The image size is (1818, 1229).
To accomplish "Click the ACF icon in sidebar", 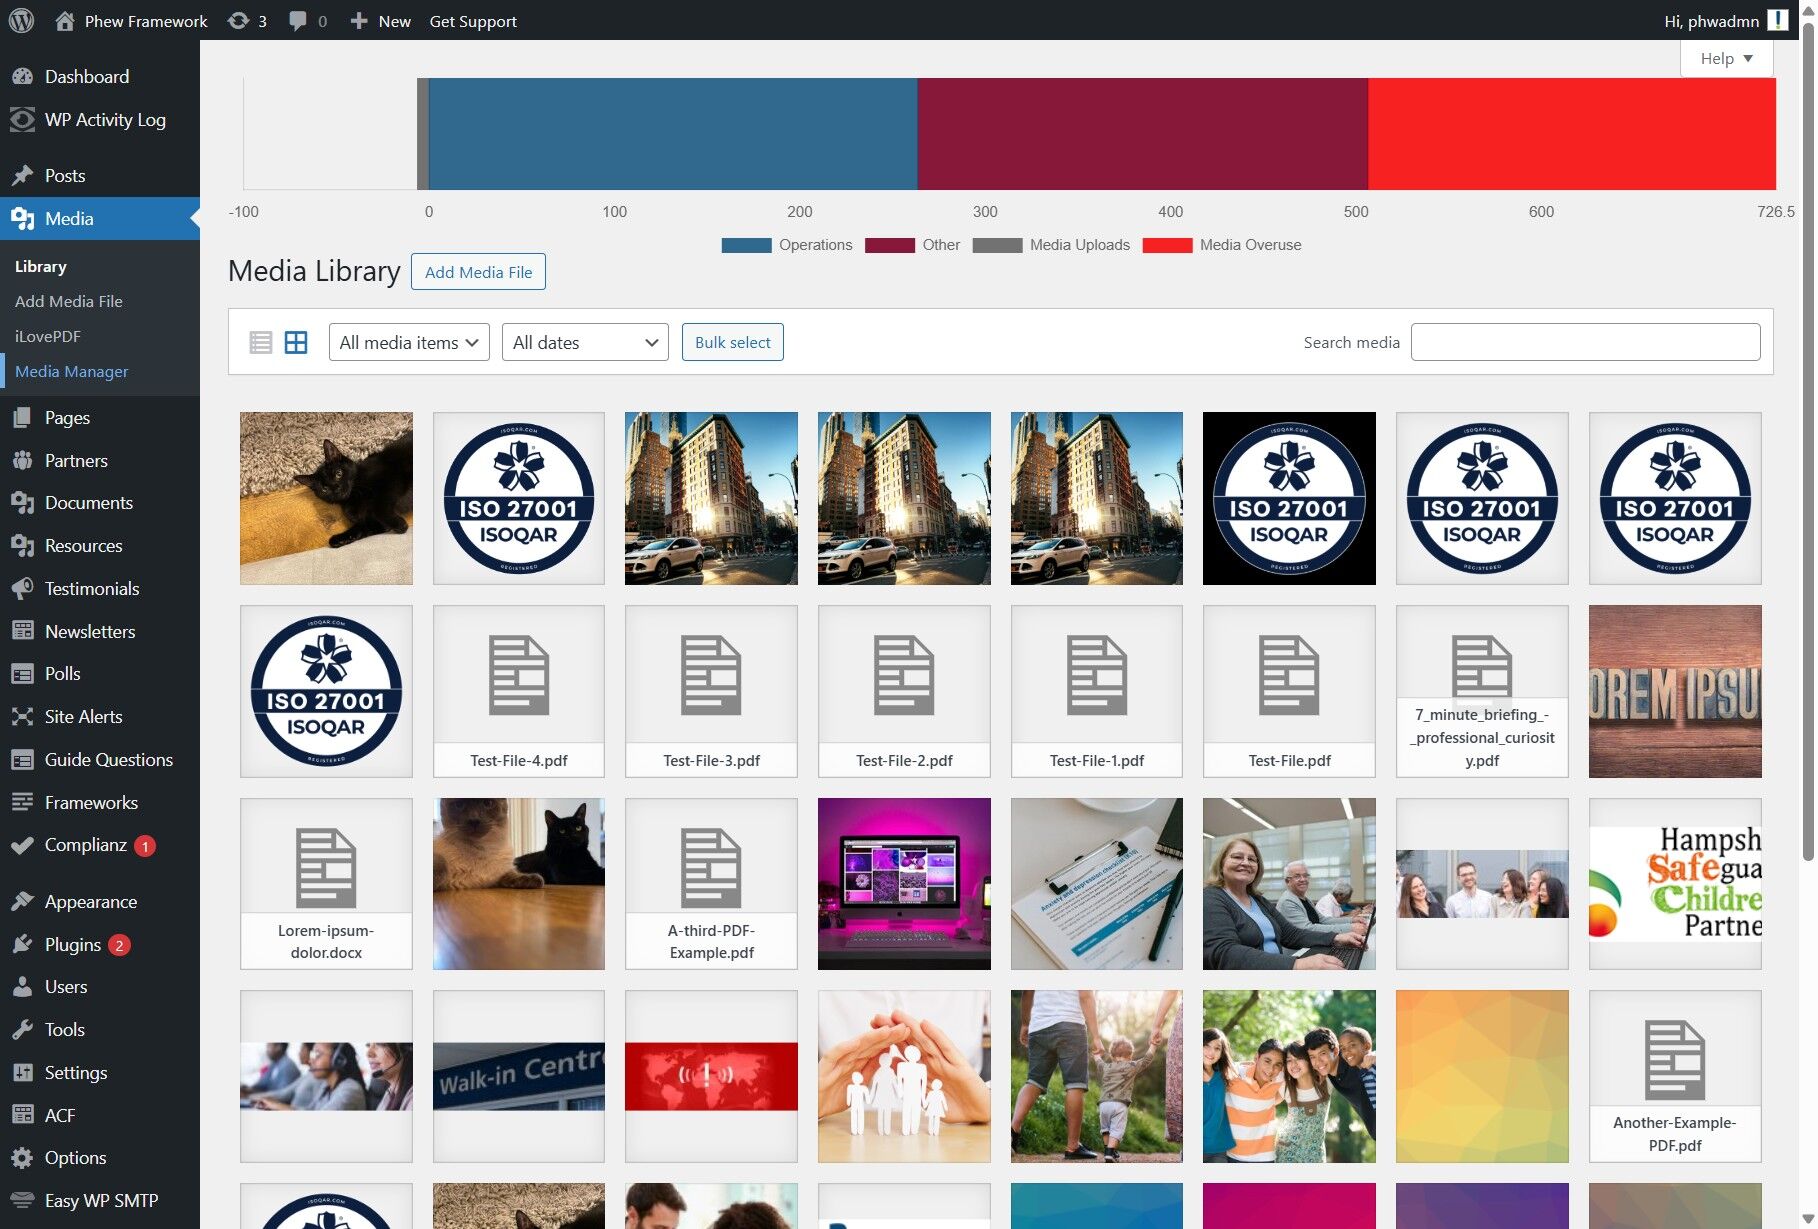I will click(x=22, y=1116).
